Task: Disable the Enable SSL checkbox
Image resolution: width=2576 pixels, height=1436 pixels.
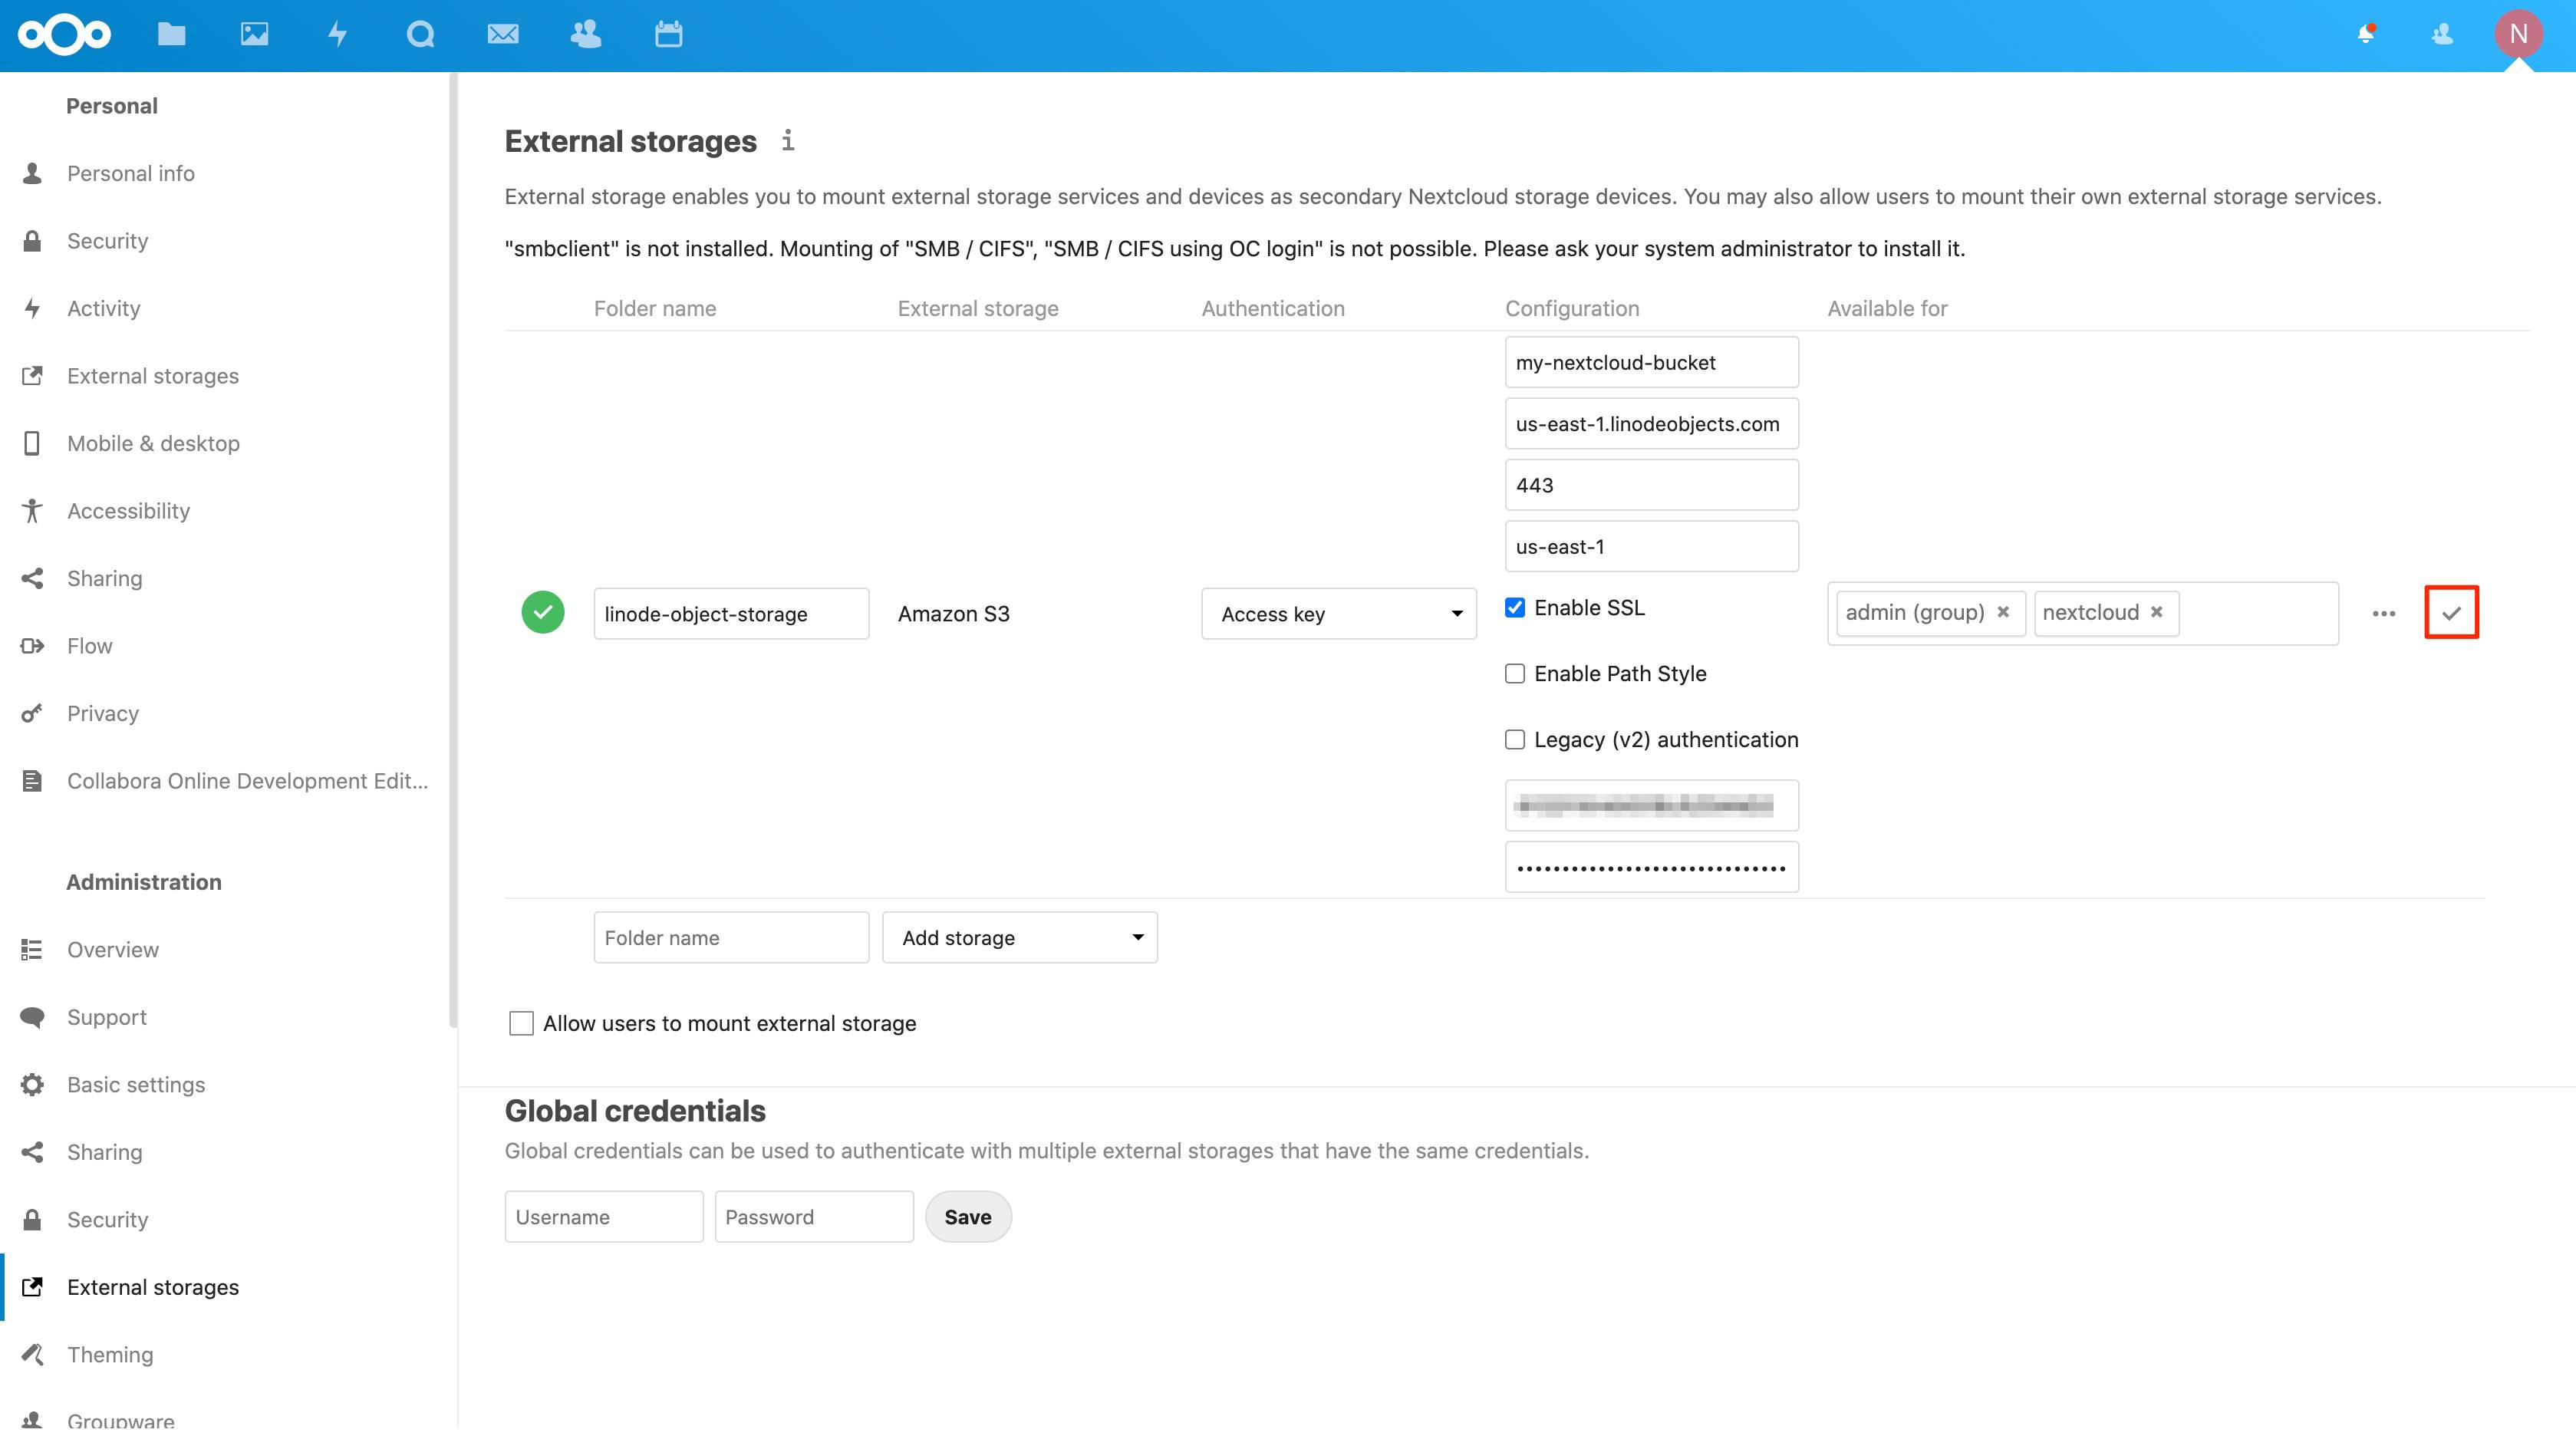Action: point(1514,607)
